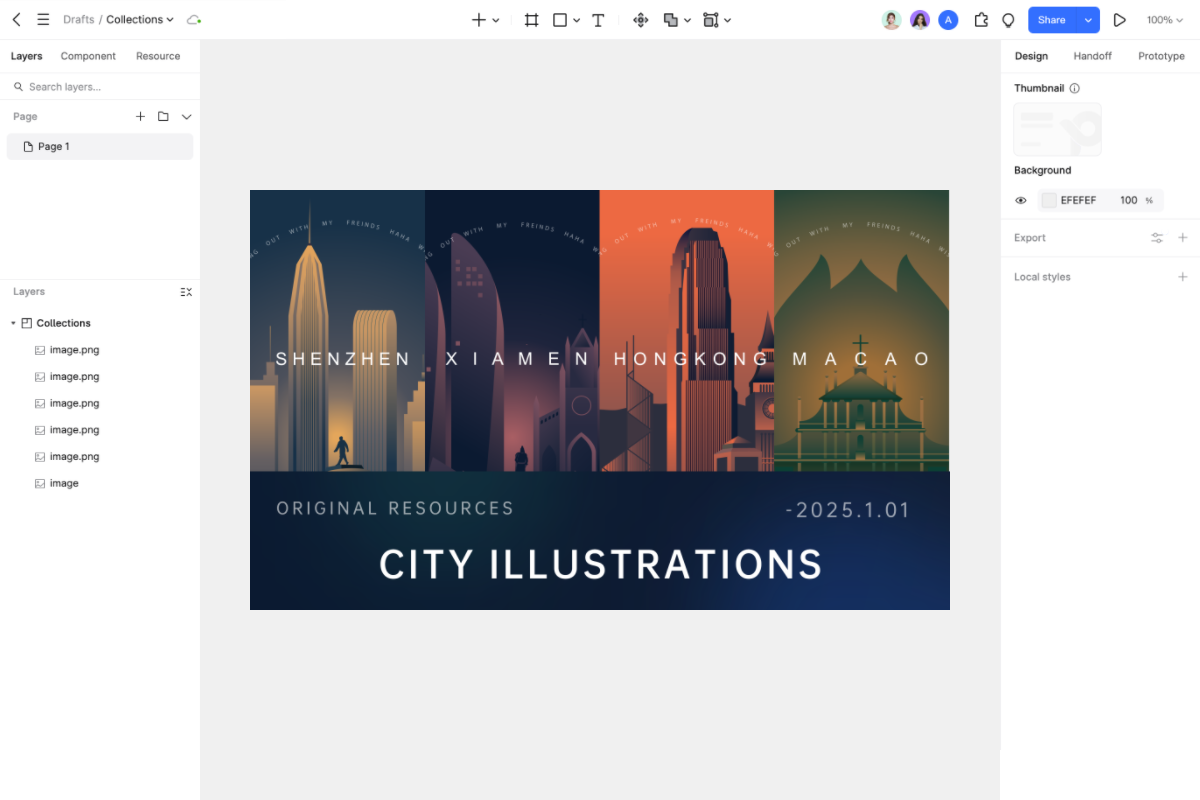Viewport: 1200px width, 800px height.
Task: Go to the Drafts breadcrumb link
Action: 78,20
